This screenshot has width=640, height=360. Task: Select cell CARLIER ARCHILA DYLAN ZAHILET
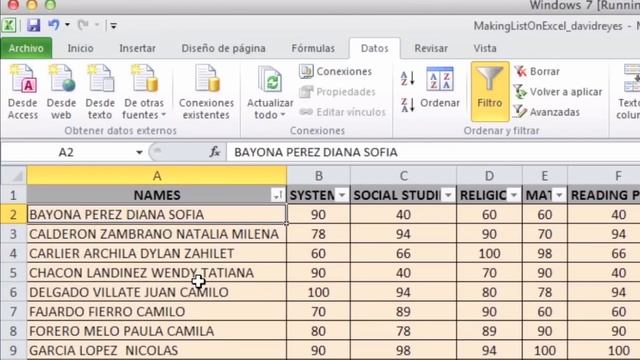157,253
